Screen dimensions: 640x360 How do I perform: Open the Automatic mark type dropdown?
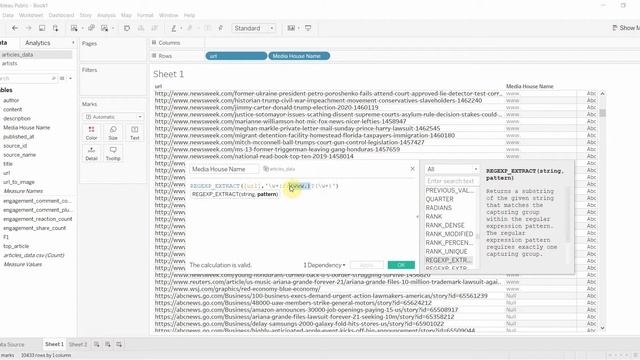[113, 117]
